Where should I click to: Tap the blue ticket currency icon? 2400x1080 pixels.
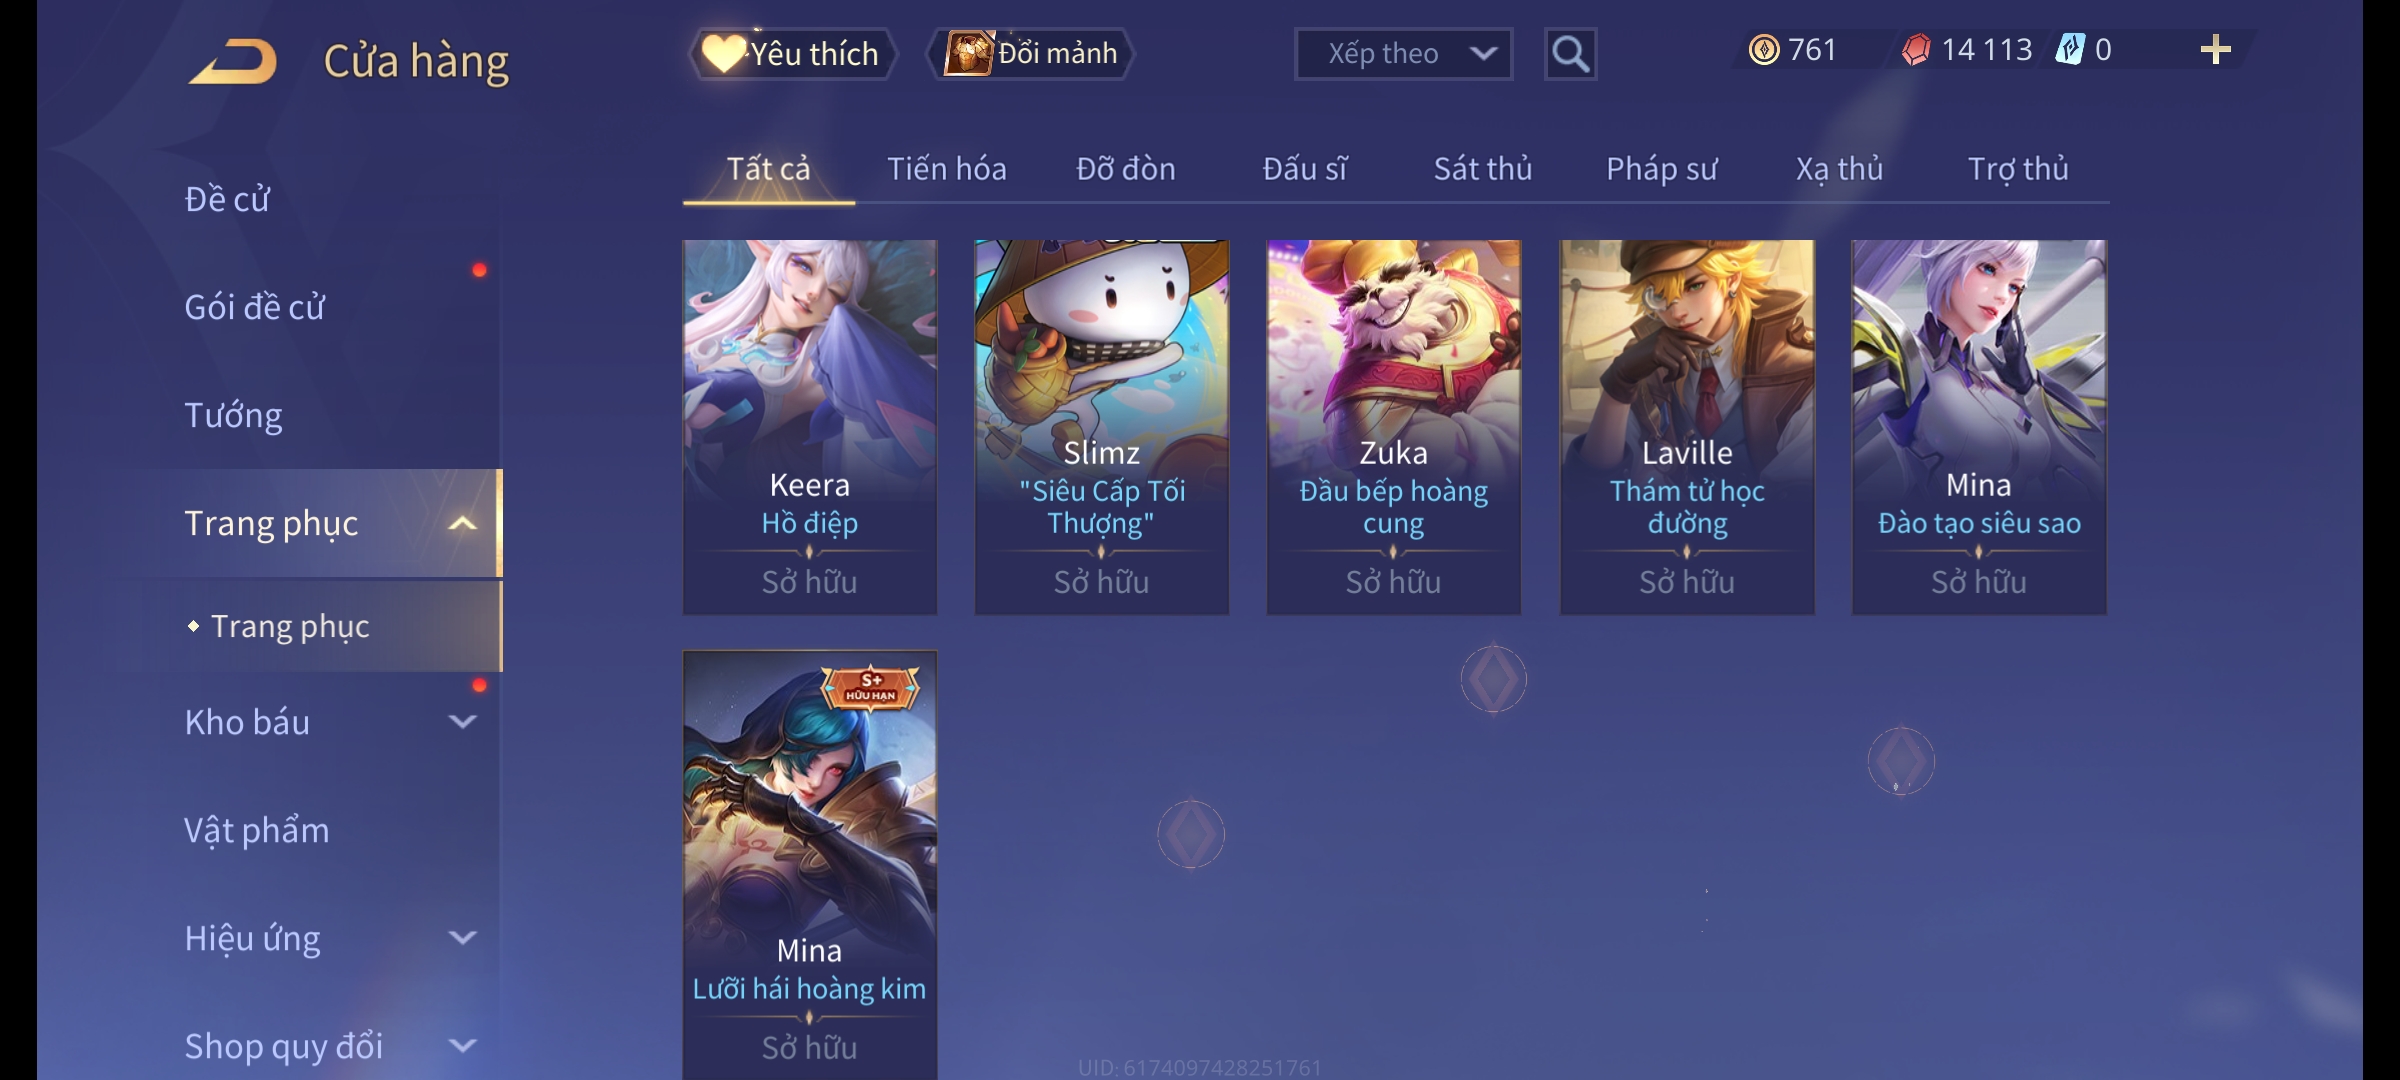[2070, 49]
